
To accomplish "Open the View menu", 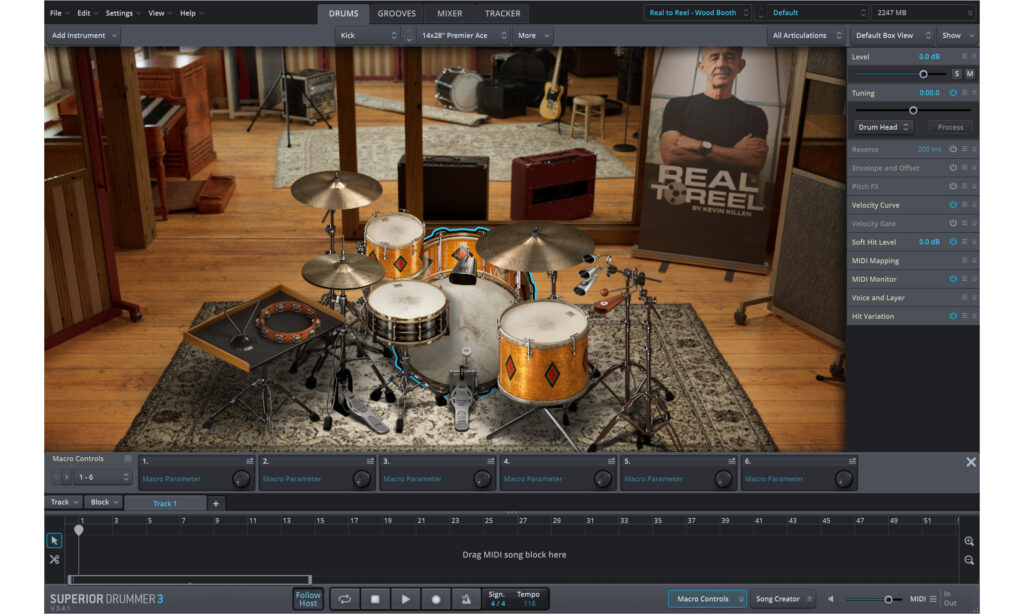I will tap(159, 13).
